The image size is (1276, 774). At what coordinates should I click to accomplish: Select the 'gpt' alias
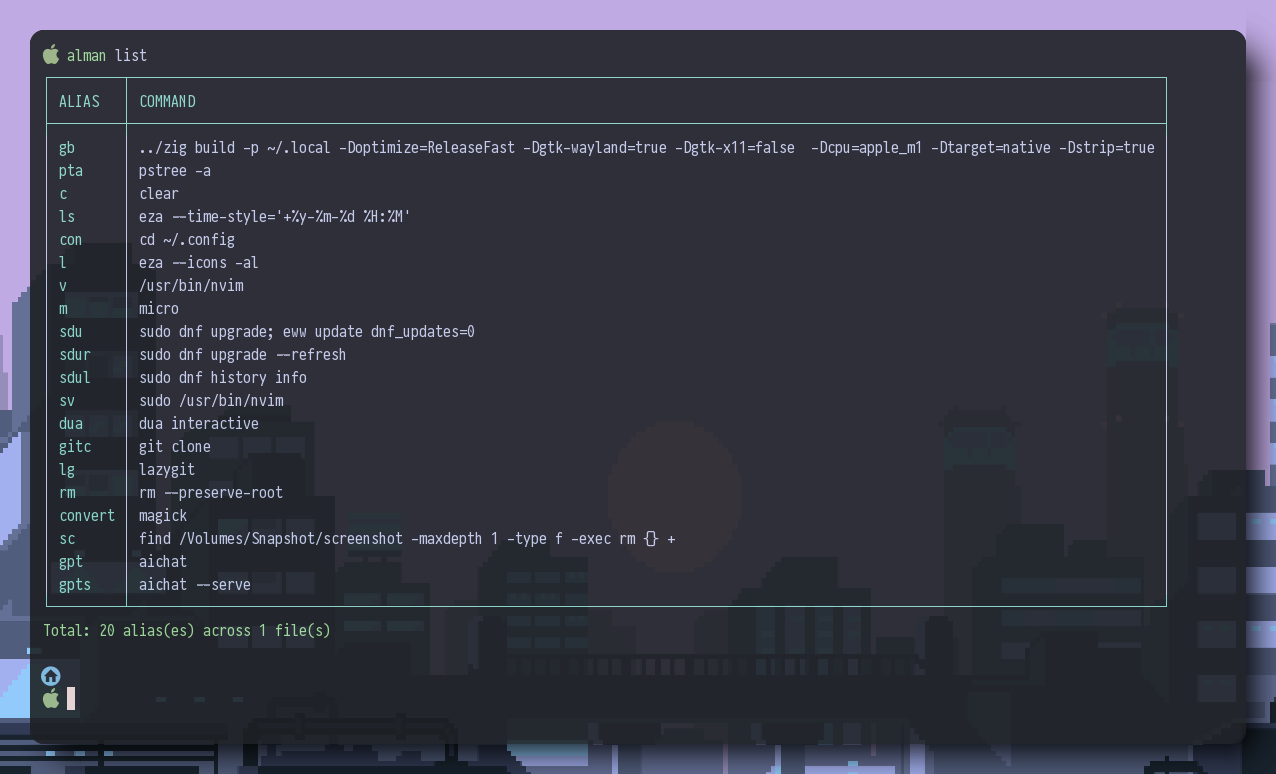(x=71, y=562)
